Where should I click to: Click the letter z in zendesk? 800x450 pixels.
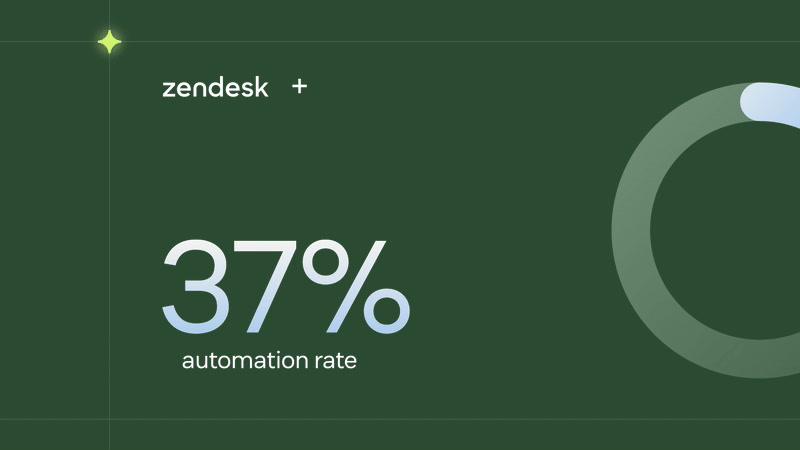coord(167,89)
